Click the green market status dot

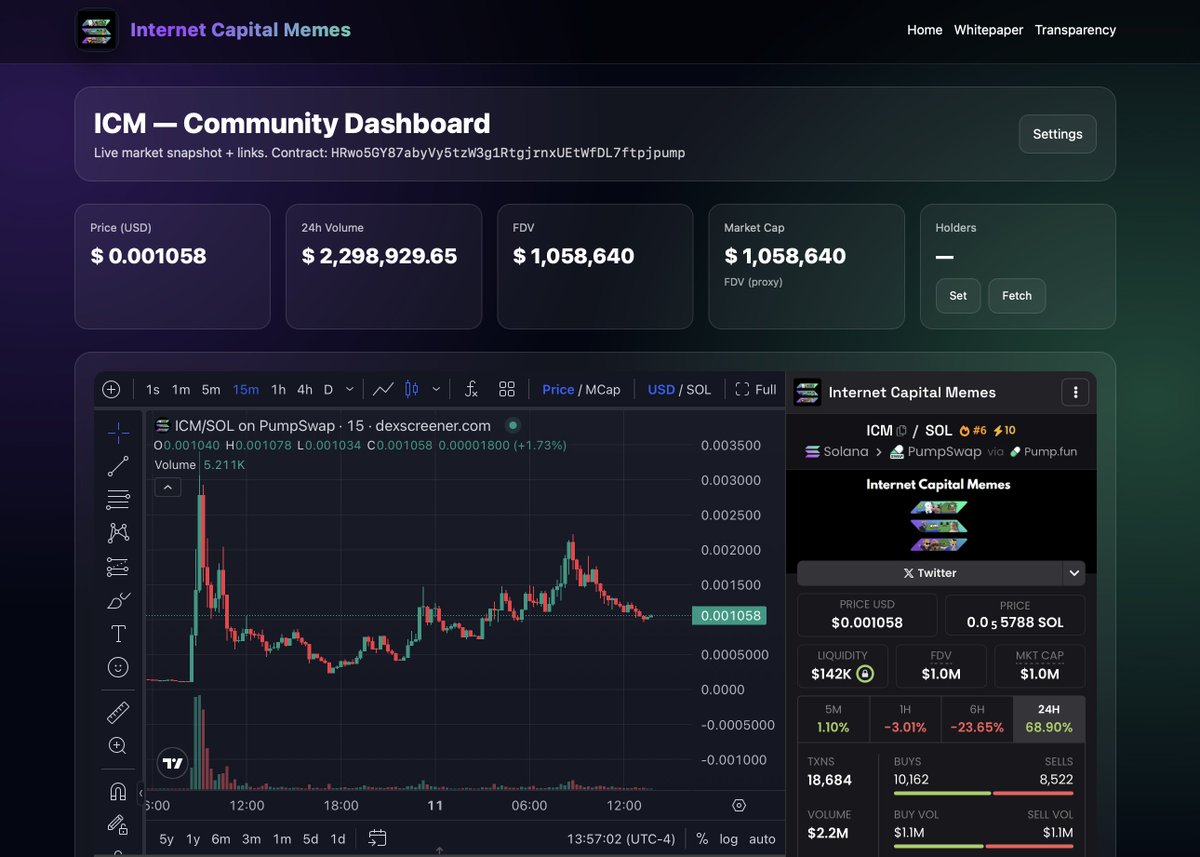(x=513, y=425)
